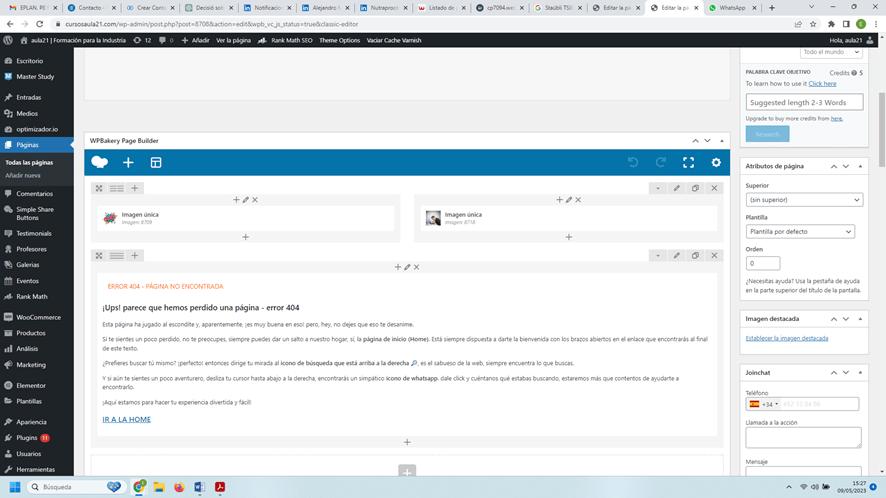
Task: Click Ver la página in toolbar
Action: [x=233, y=40]
